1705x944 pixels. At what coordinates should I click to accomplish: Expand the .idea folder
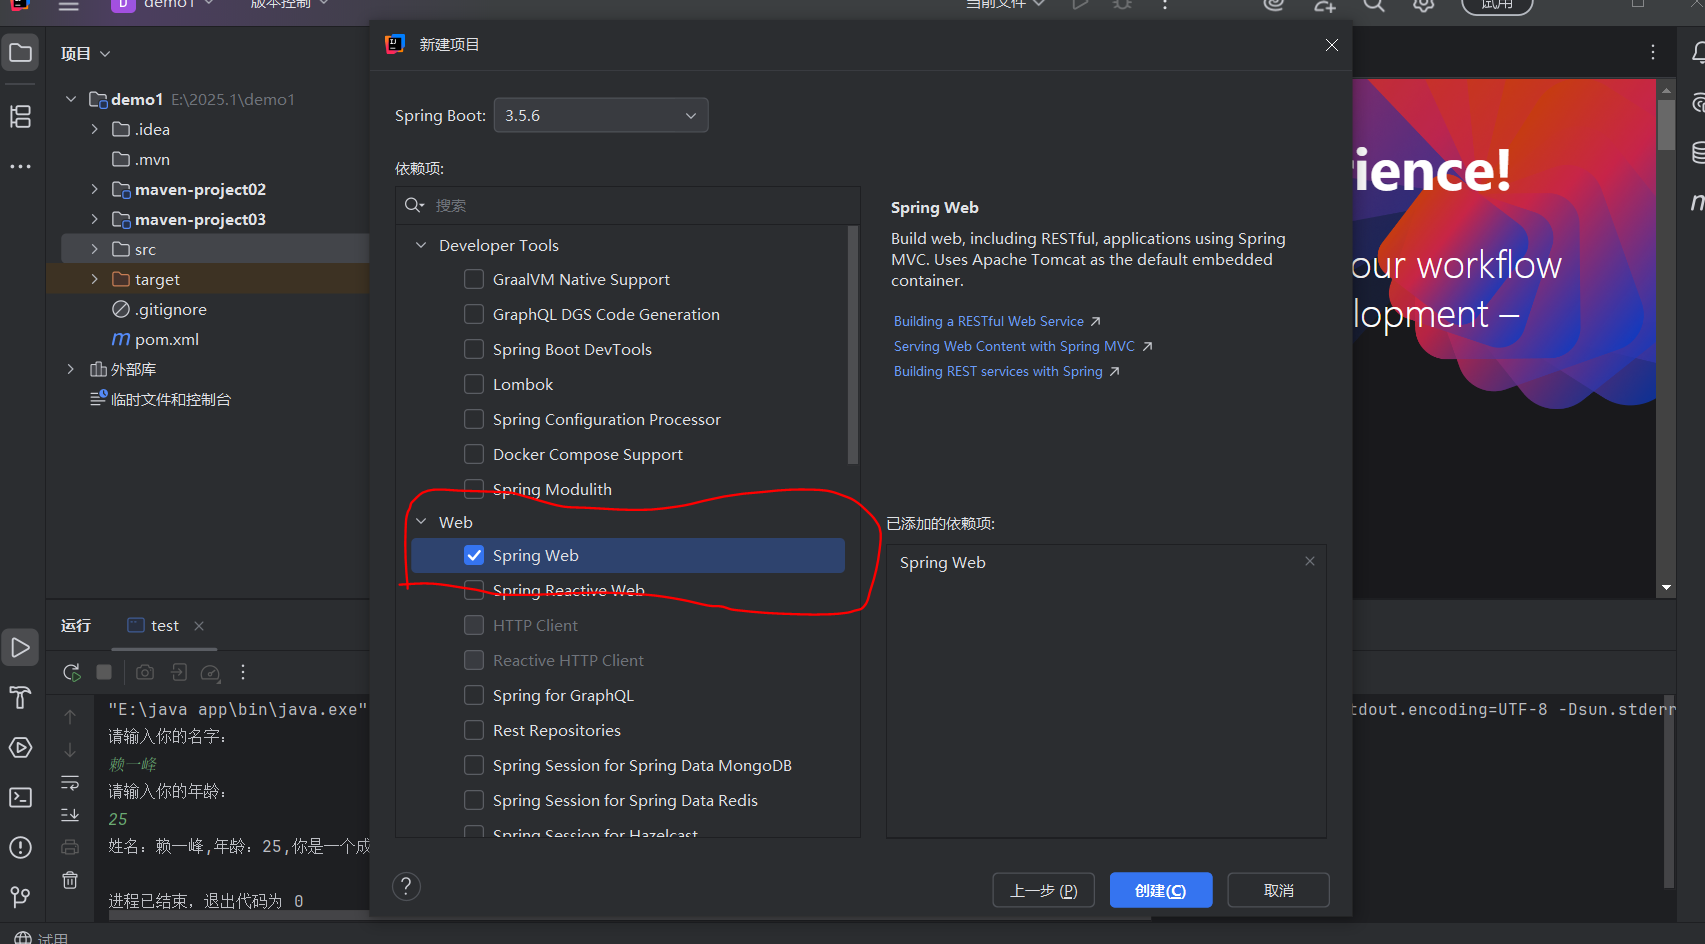point(95,129)
